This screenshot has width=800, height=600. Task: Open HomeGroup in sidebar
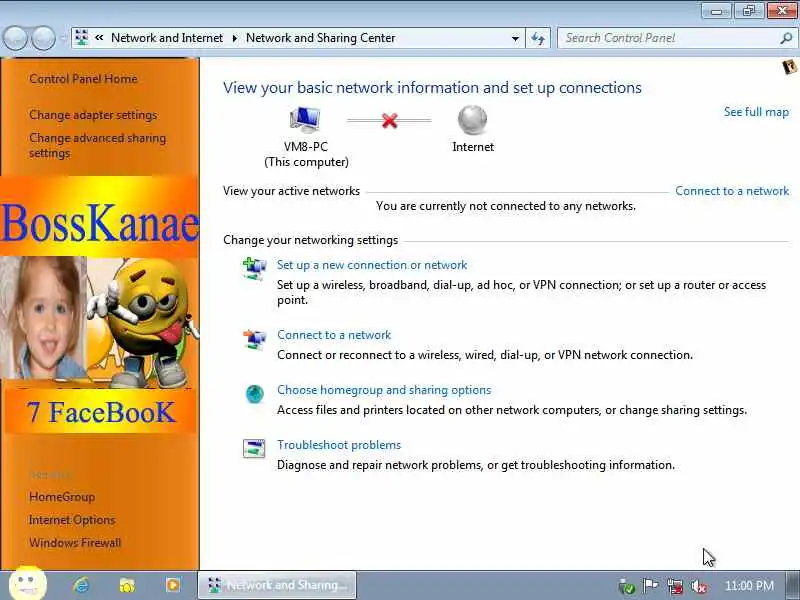click(62, 496)
